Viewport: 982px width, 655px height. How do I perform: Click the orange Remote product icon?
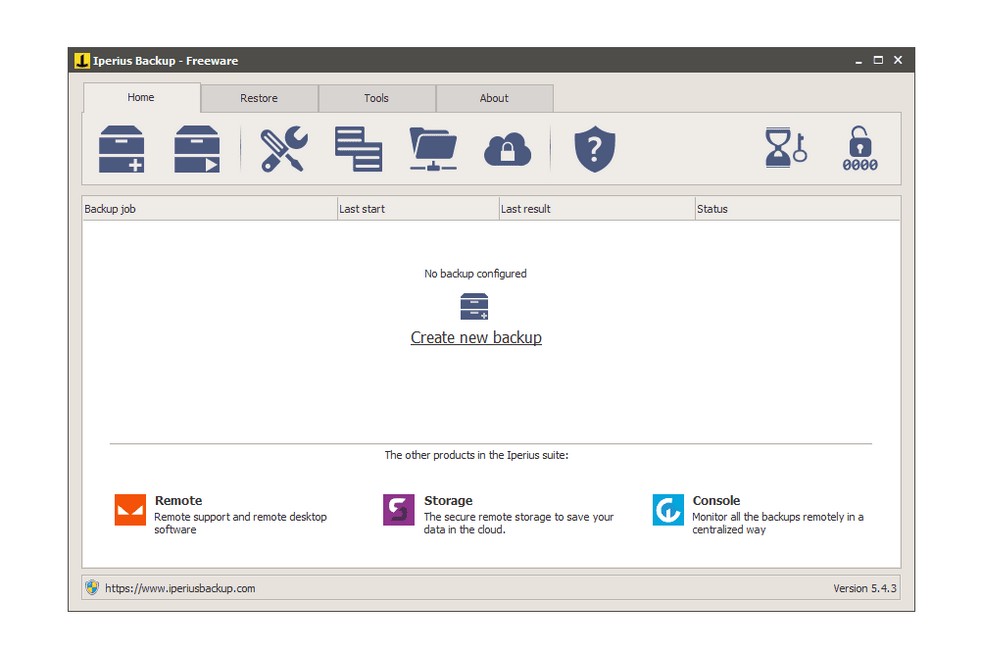point(130,510)
